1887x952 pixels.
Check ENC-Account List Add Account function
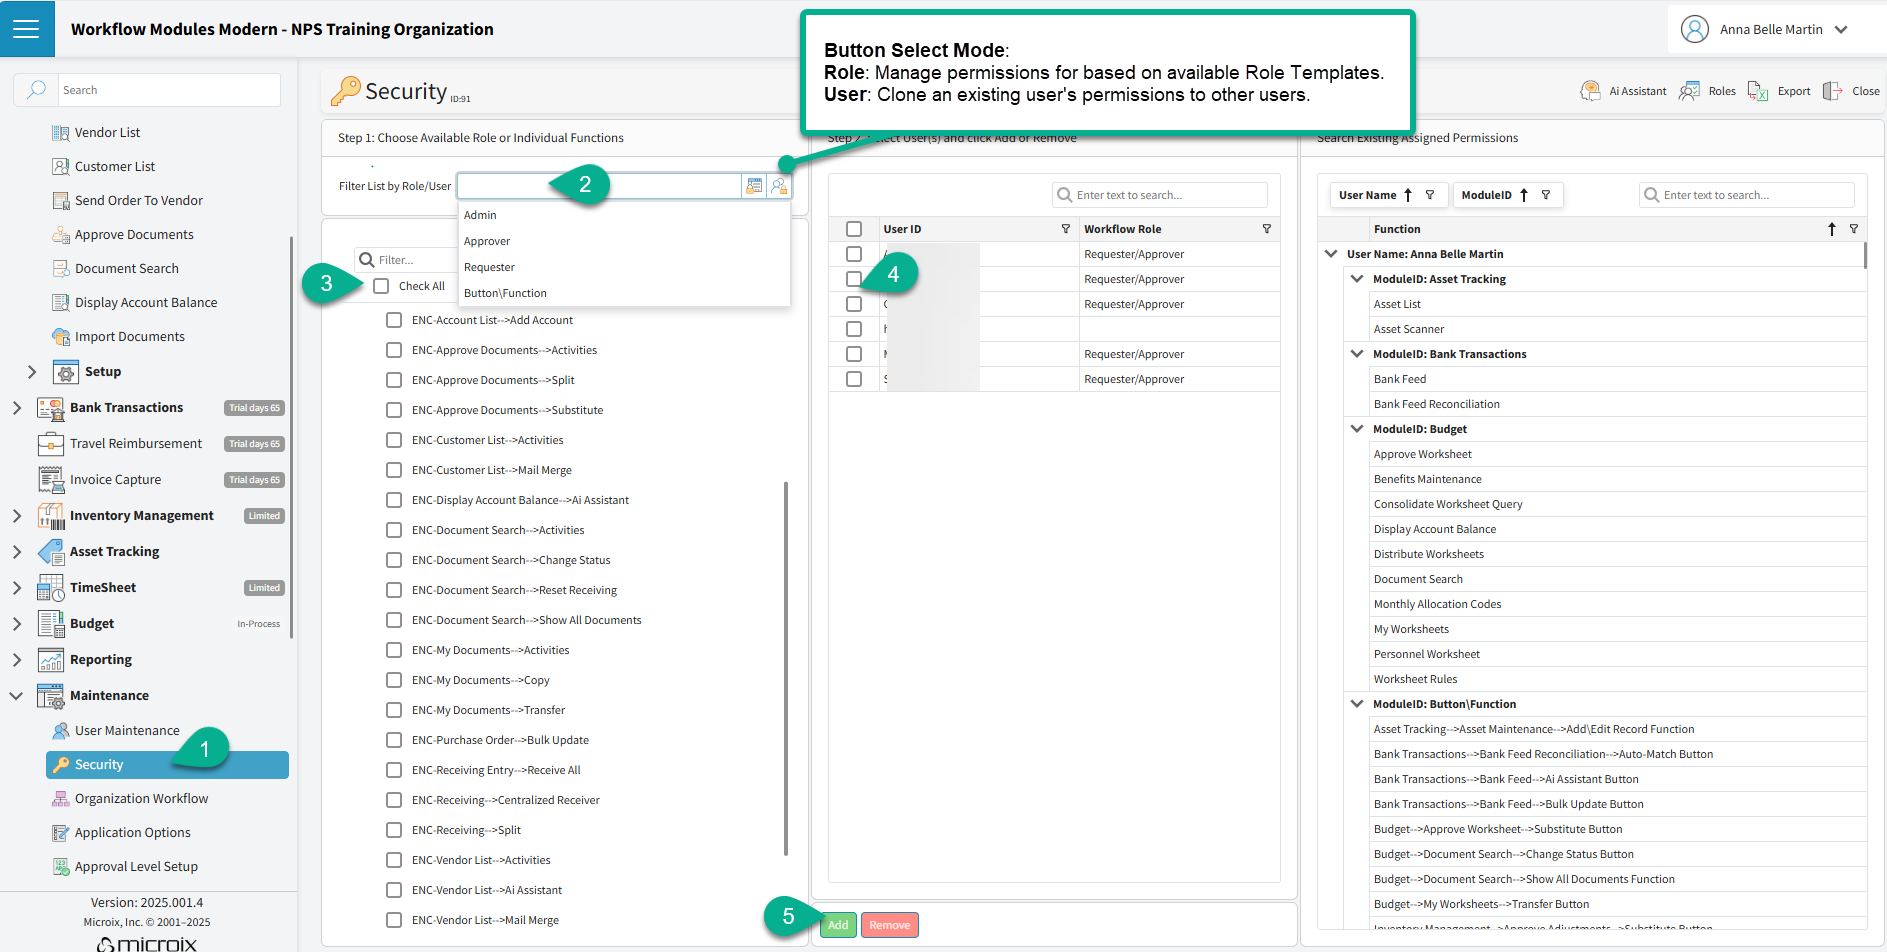tap(394, 320)
